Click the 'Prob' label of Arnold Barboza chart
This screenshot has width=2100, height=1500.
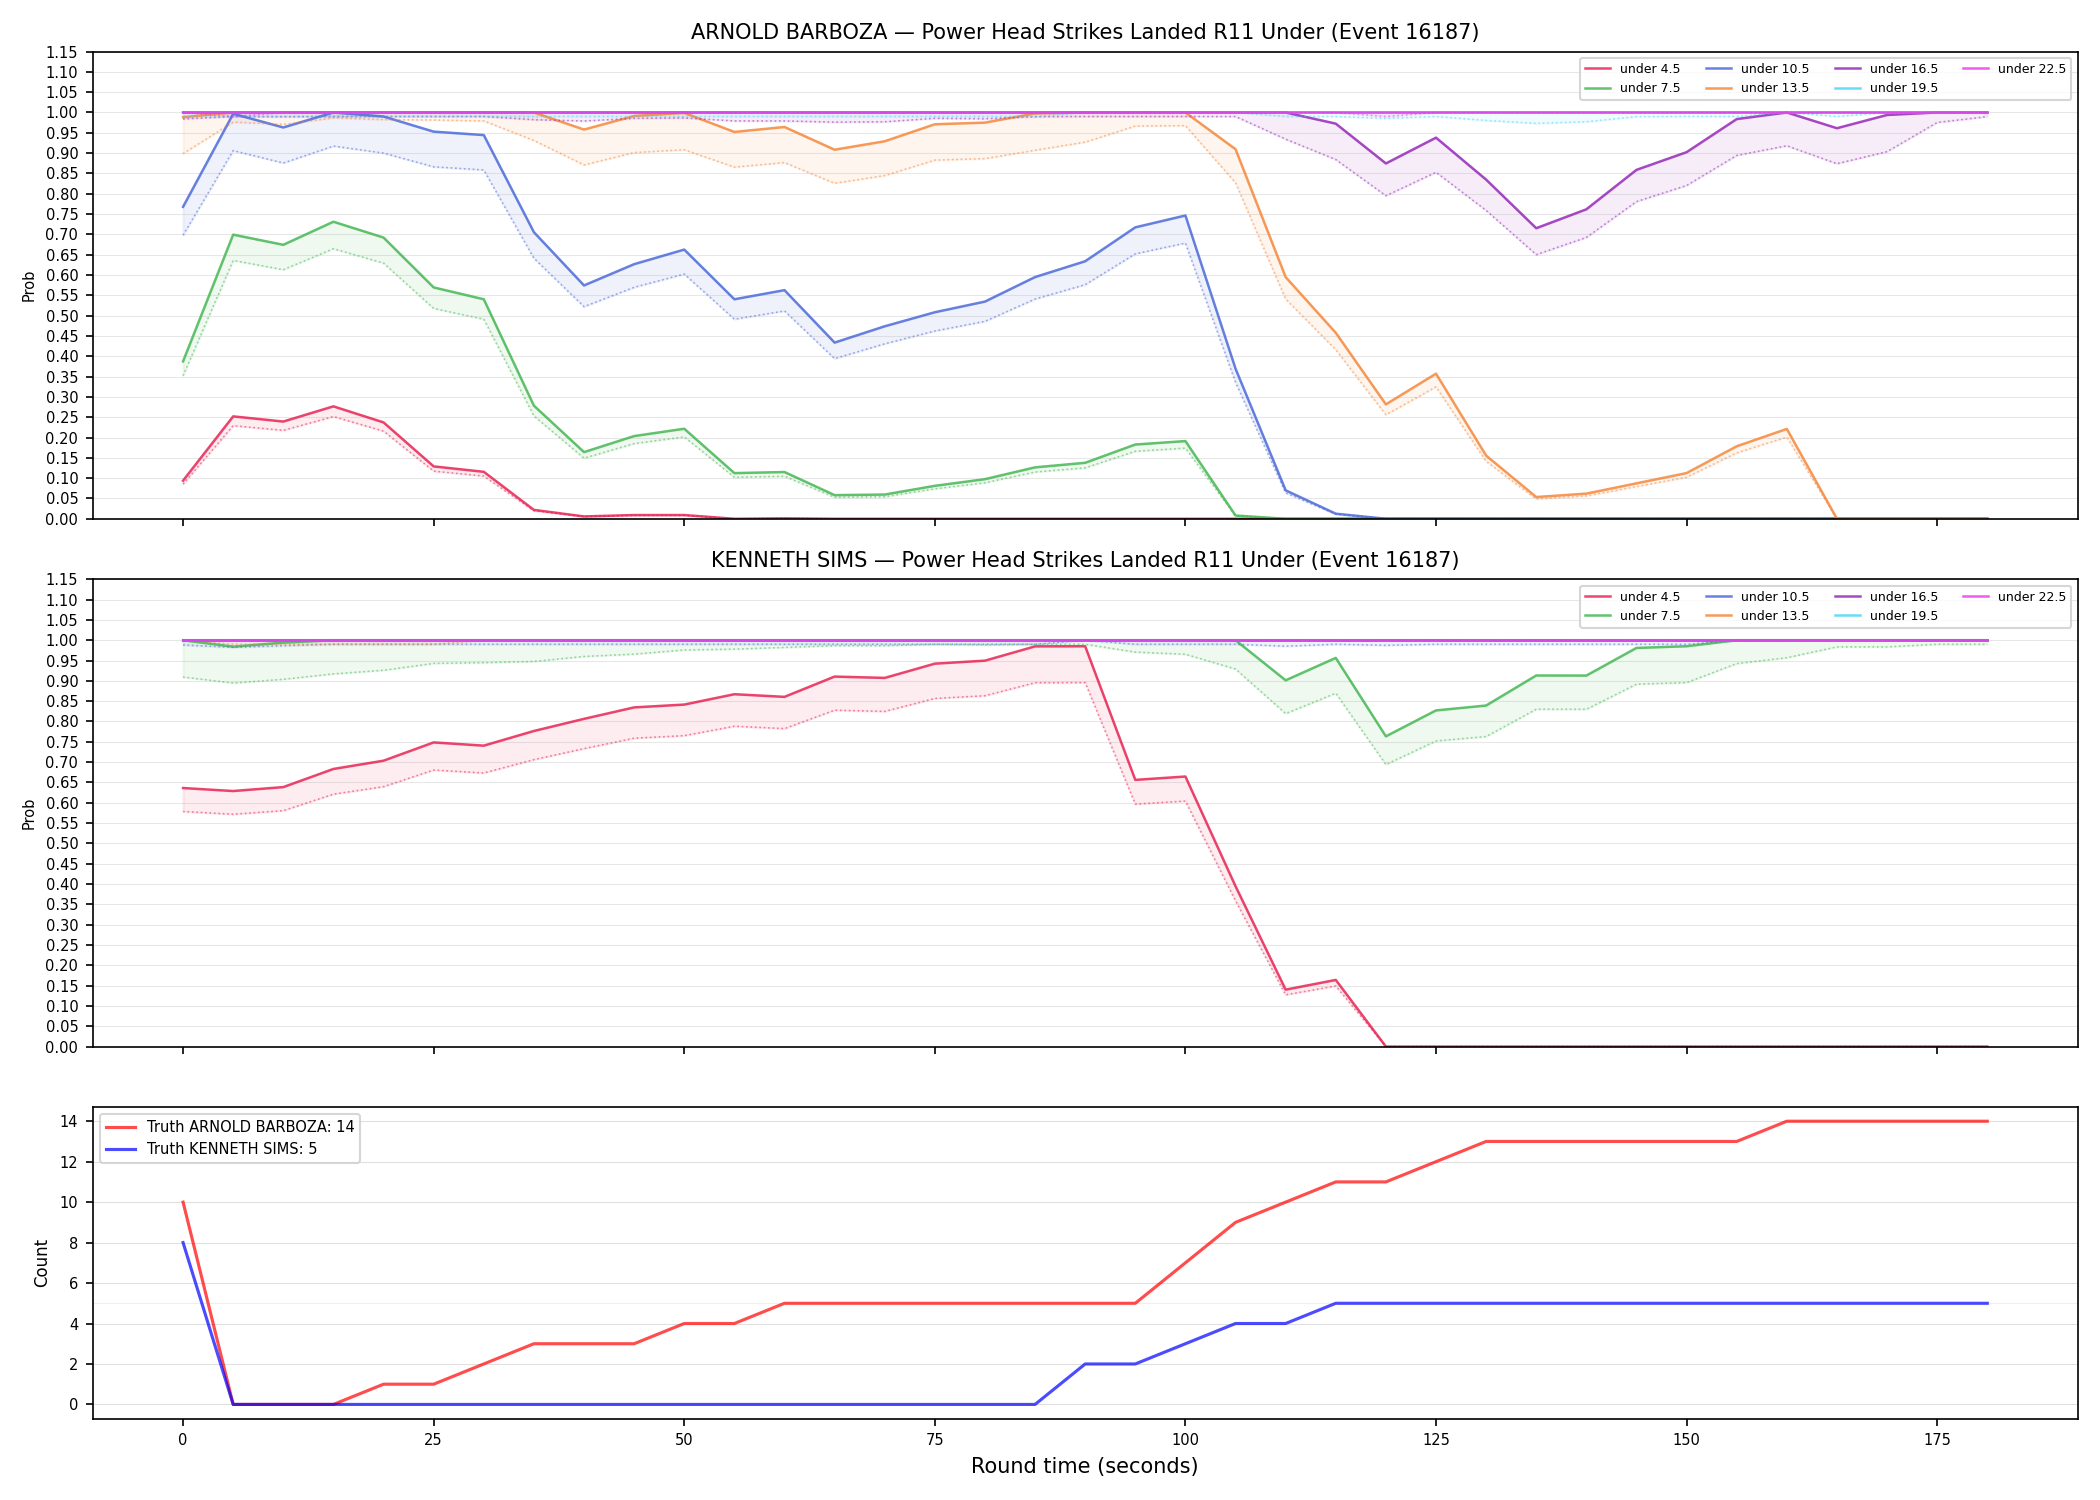pos(29,286)
